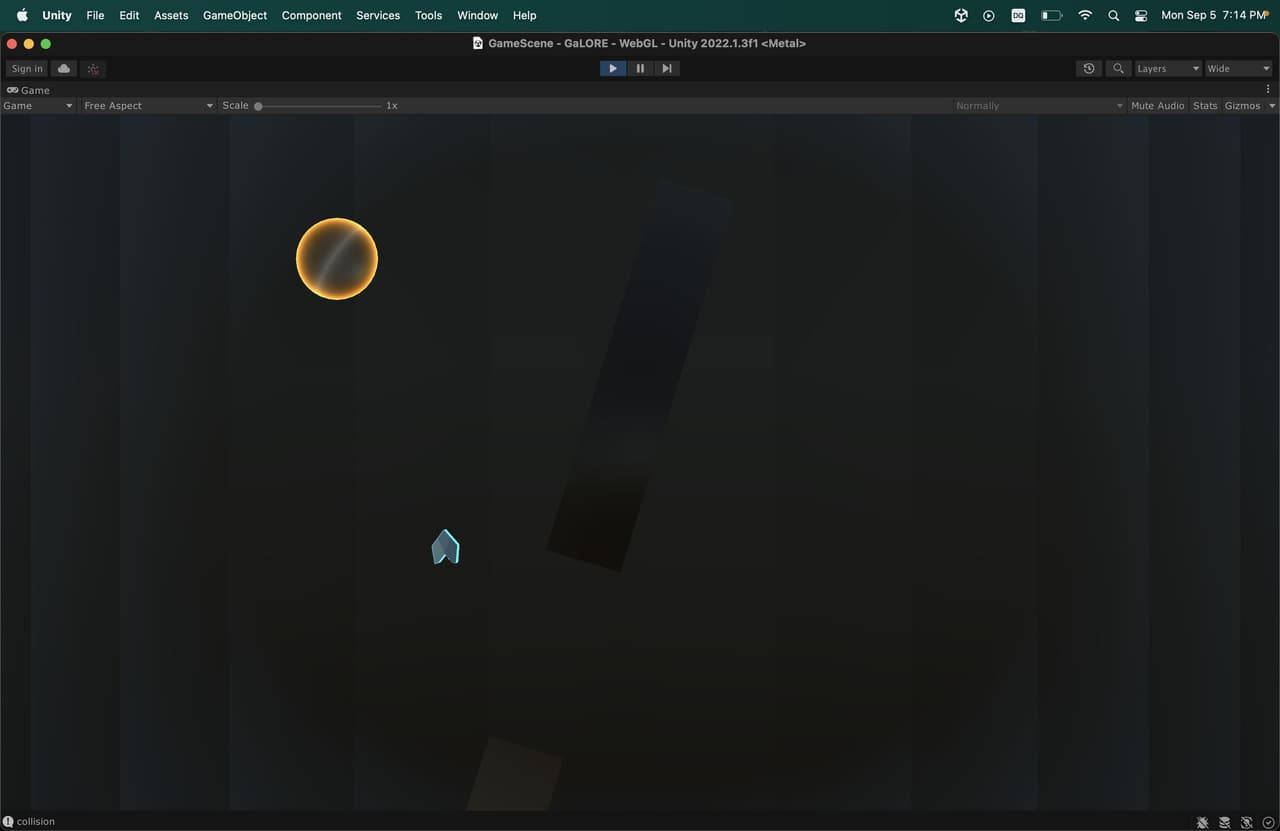
Task: Open the GameObject menu
Action: coord(235,15)
